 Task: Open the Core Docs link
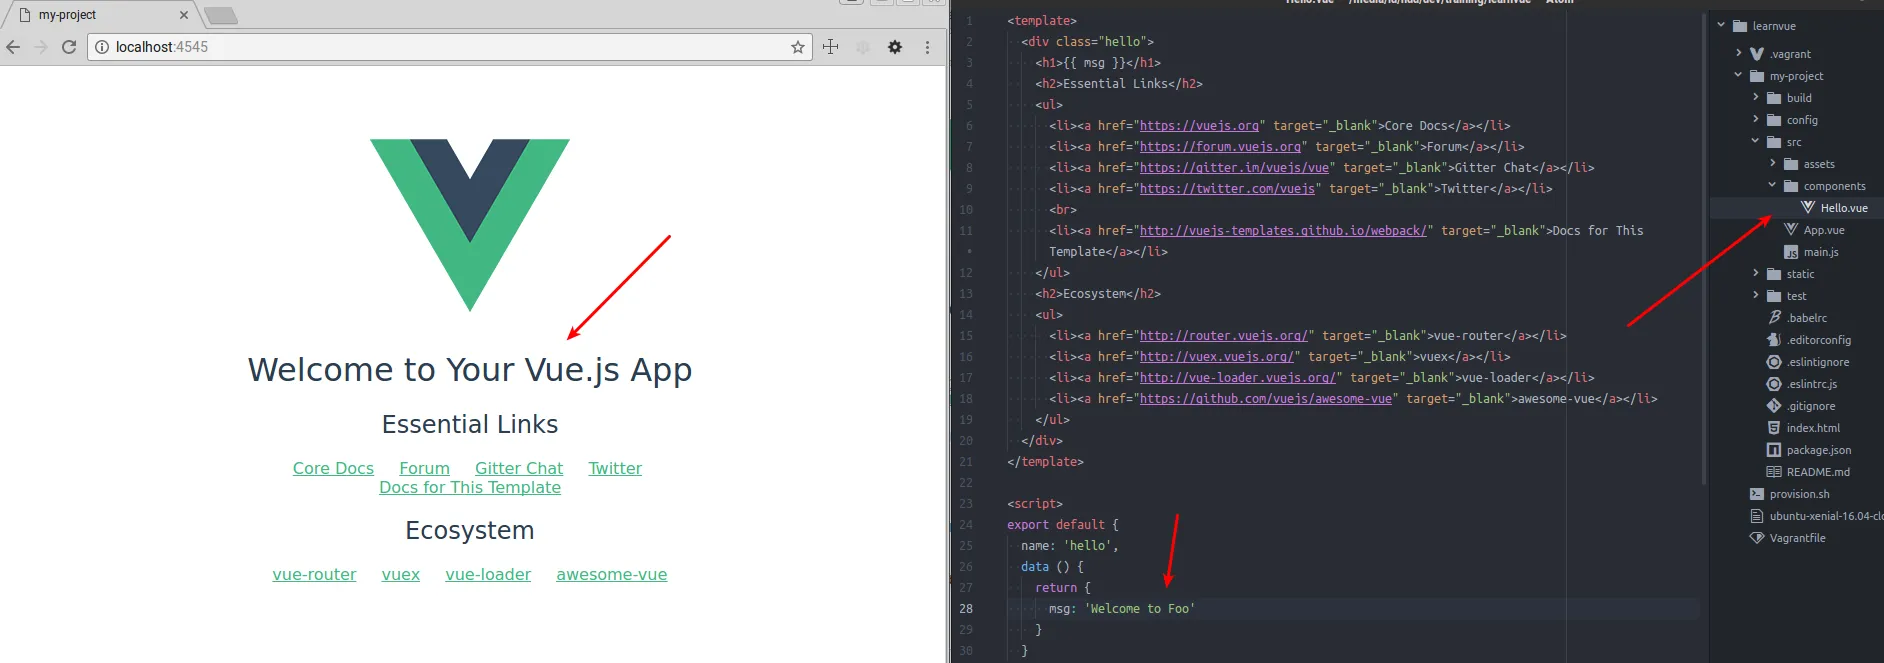pyautogui.click(x=333, y=468)
